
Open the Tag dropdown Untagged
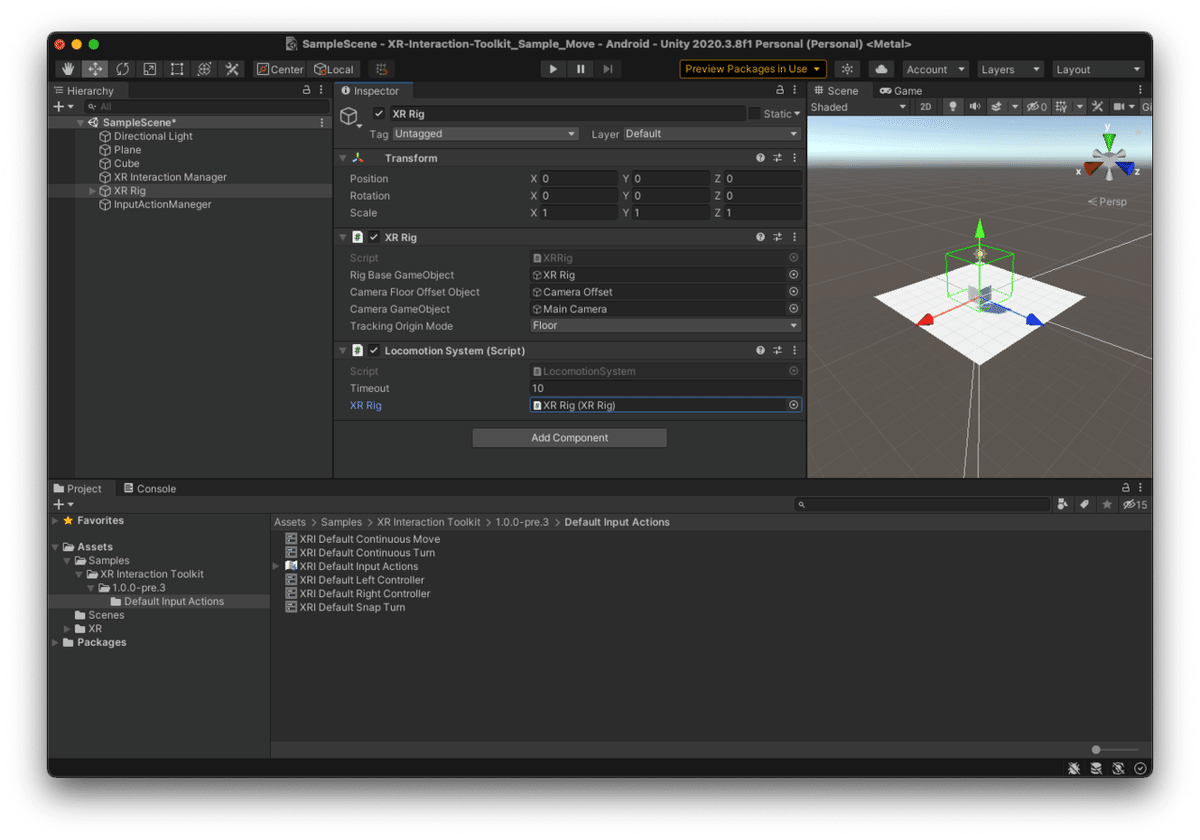[x=485, y=134]
